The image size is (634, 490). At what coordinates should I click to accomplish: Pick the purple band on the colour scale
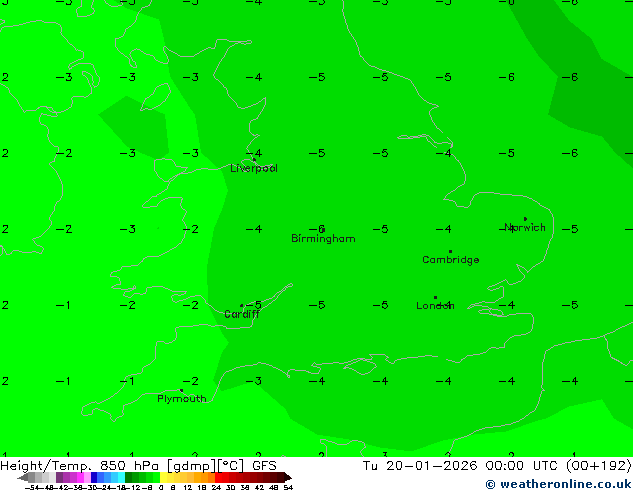point(59,477)
